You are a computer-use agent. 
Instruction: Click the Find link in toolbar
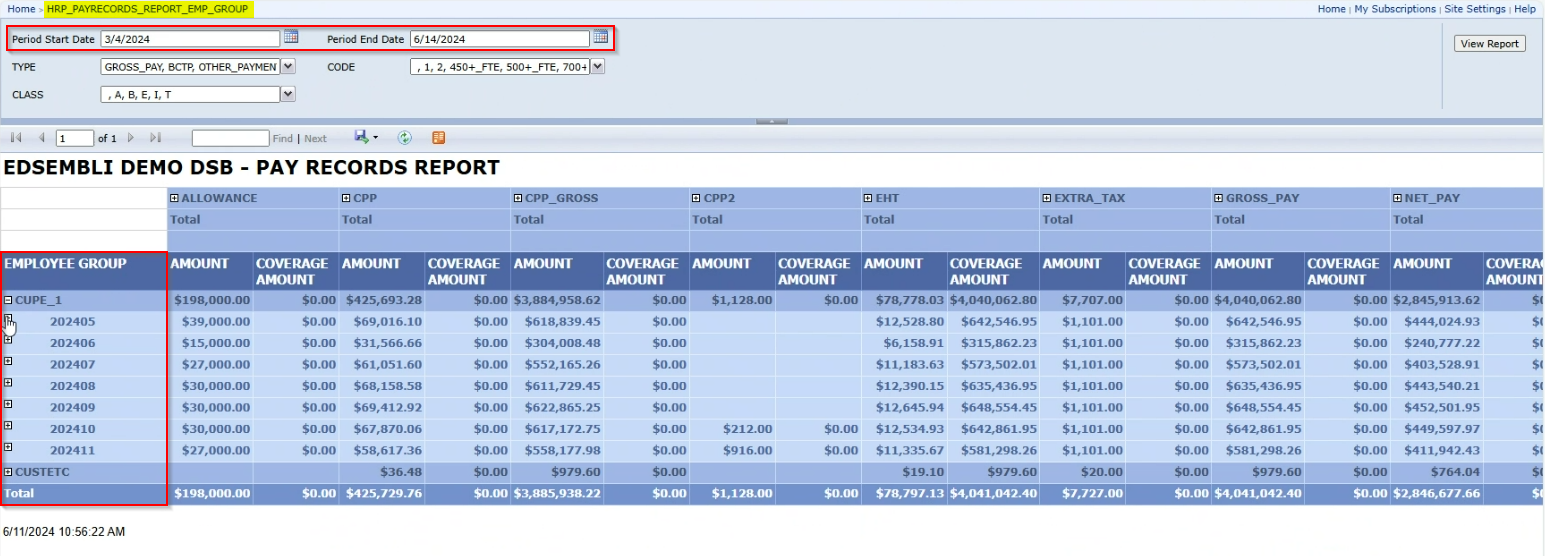tap(283, 139)
